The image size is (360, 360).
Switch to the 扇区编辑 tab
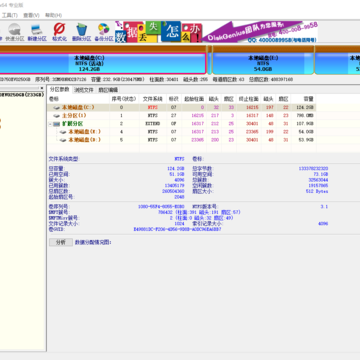pos(108,90)
